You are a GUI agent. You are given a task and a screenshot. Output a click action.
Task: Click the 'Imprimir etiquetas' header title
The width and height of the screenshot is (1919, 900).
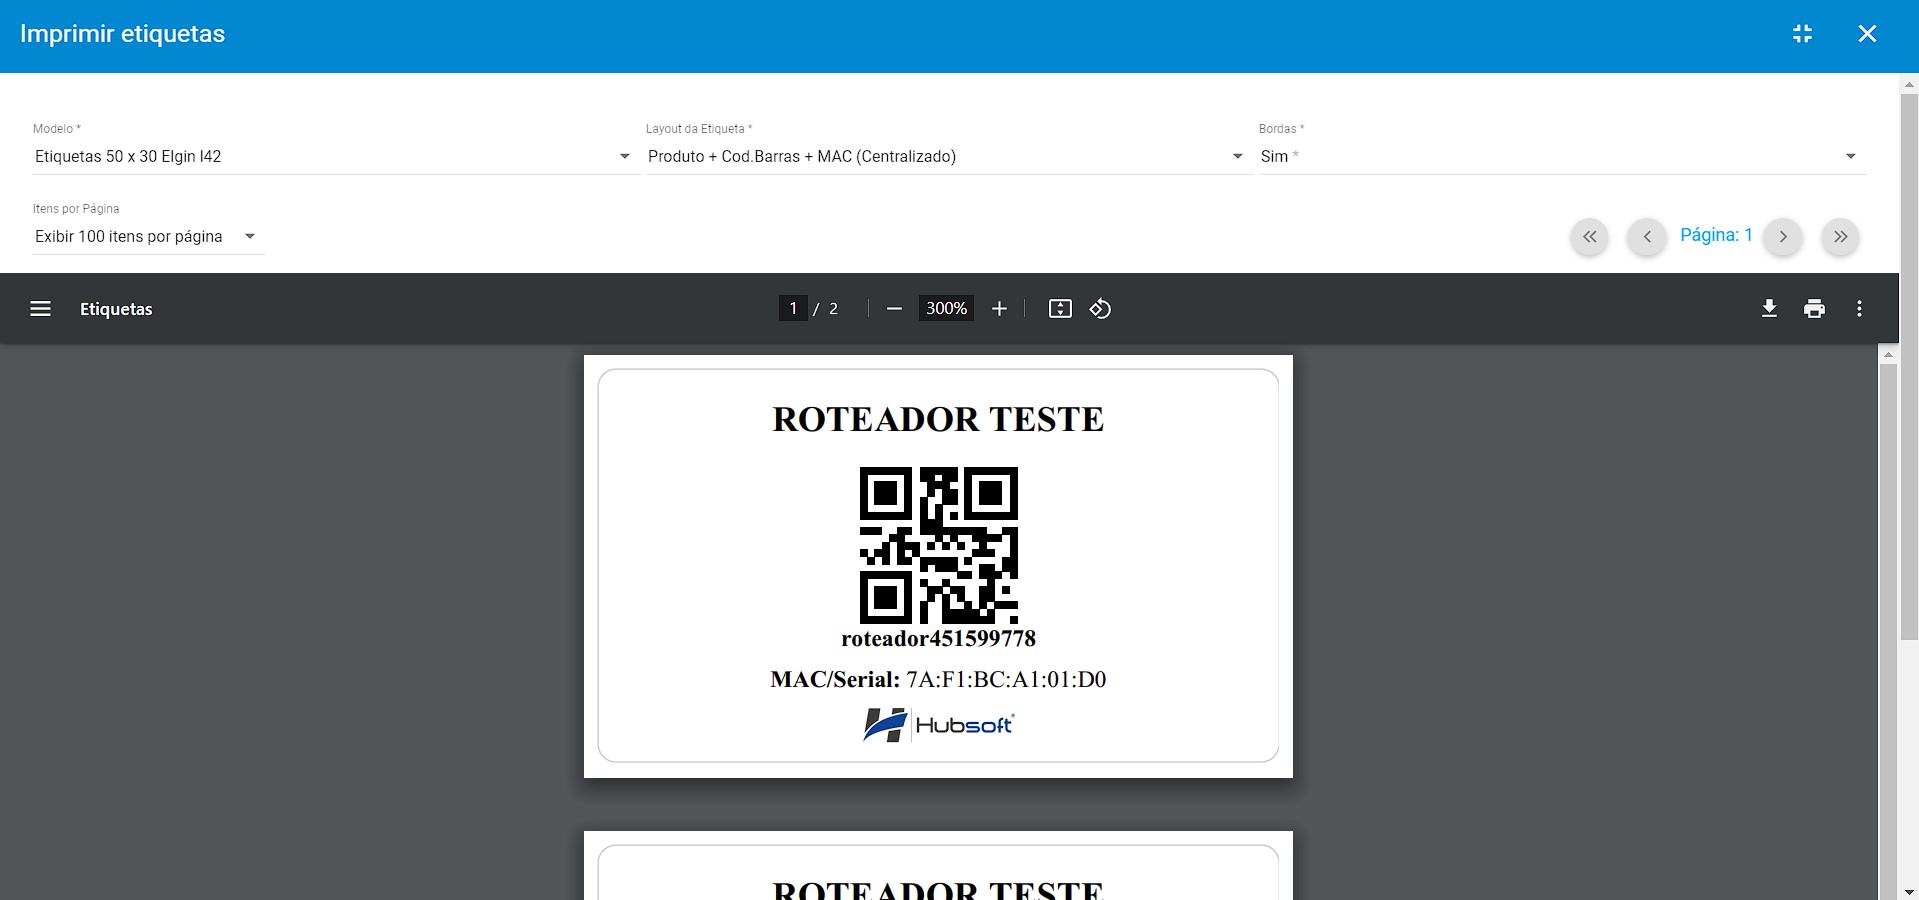[x=122, y=34]
